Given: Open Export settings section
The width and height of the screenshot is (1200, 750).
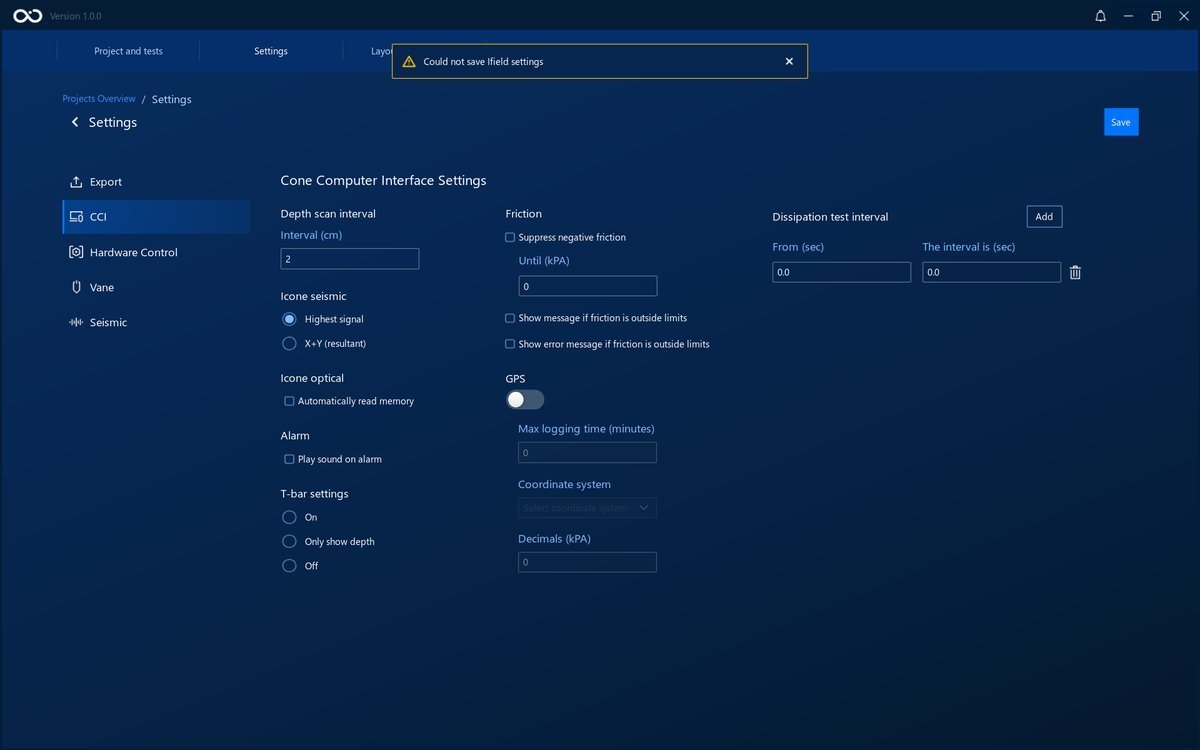Looking at the screenshot, I should [x=156, y=182].
